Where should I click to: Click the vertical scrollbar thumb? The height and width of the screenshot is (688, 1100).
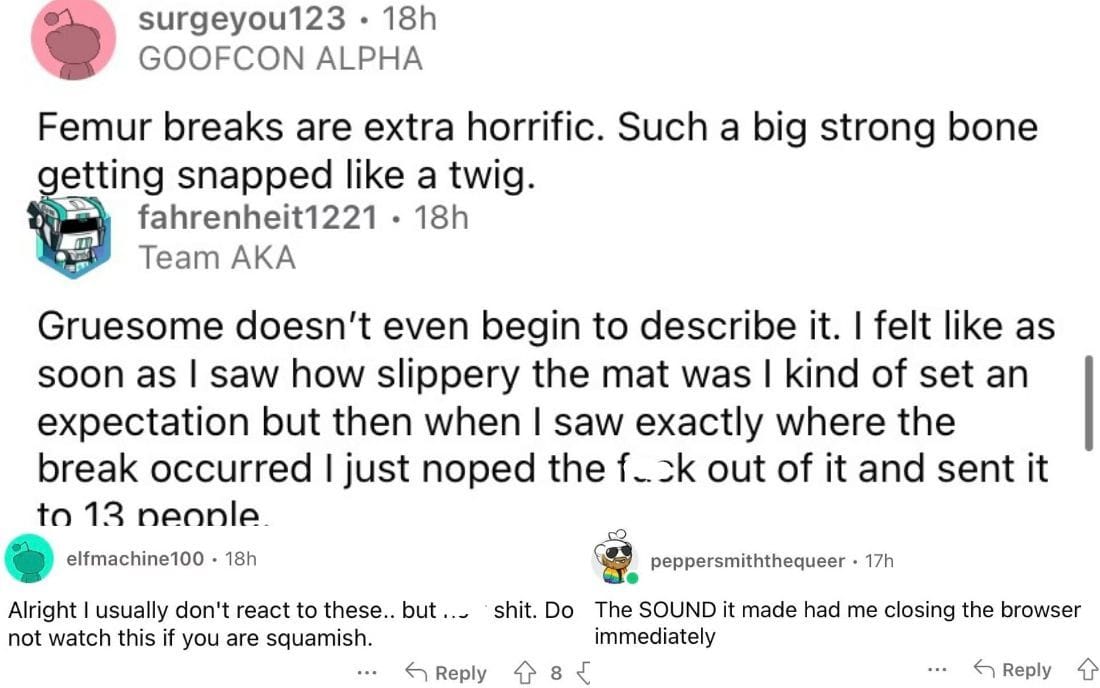tap(1088, 402)
